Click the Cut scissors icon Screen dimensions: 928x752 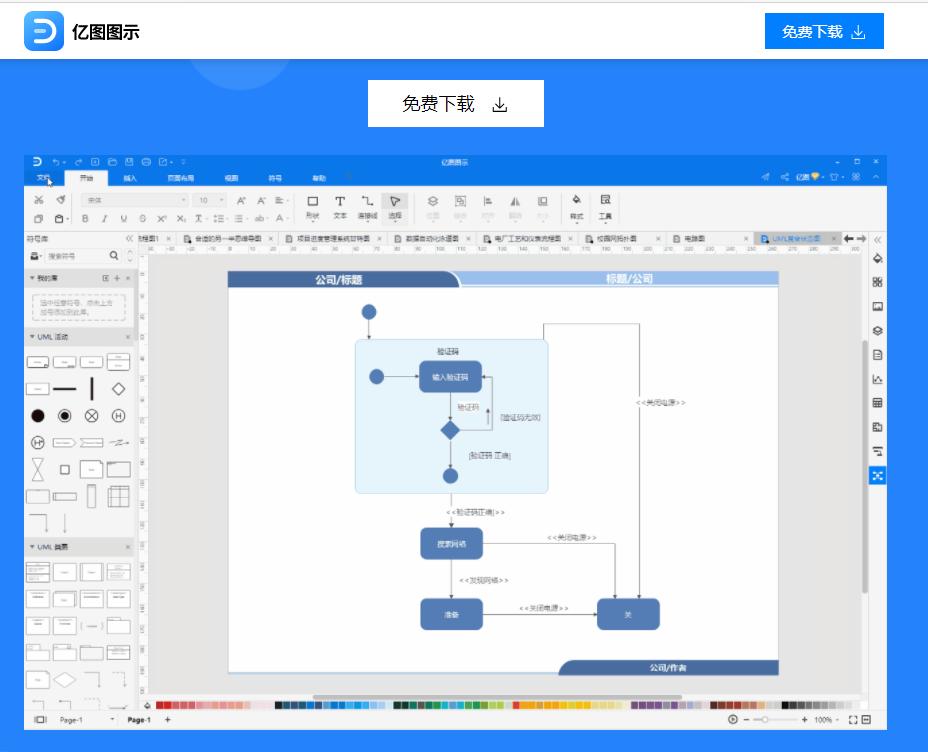tap(39, 200)
